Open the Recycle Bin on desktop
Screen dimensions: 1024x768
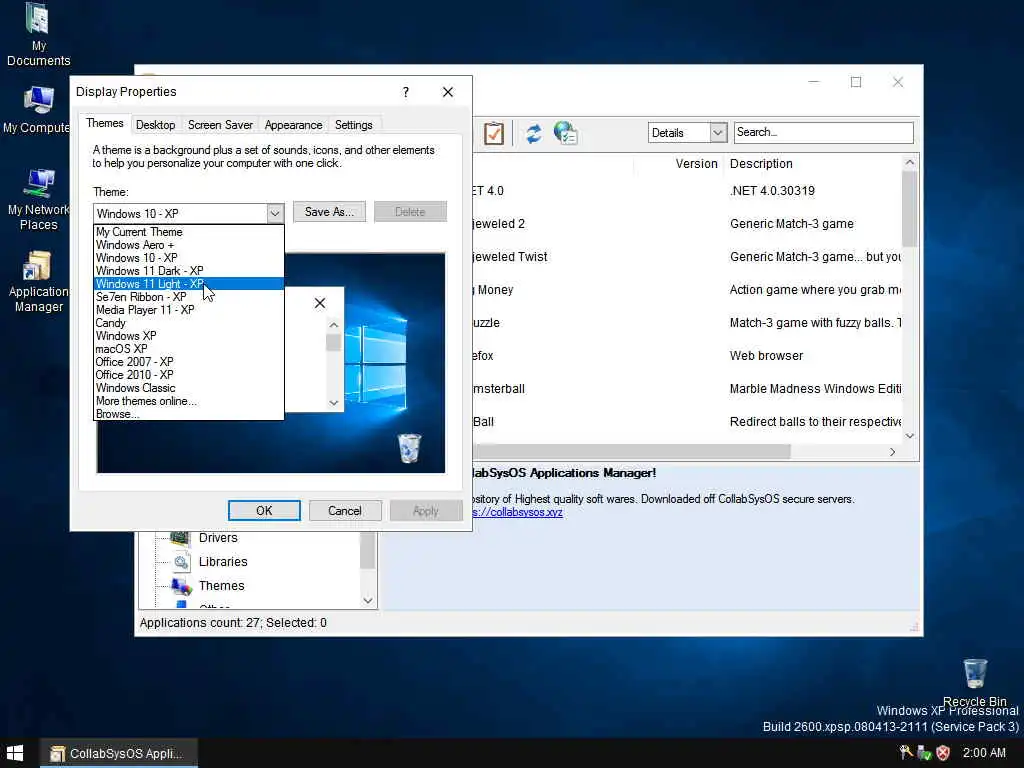point(974,682)
